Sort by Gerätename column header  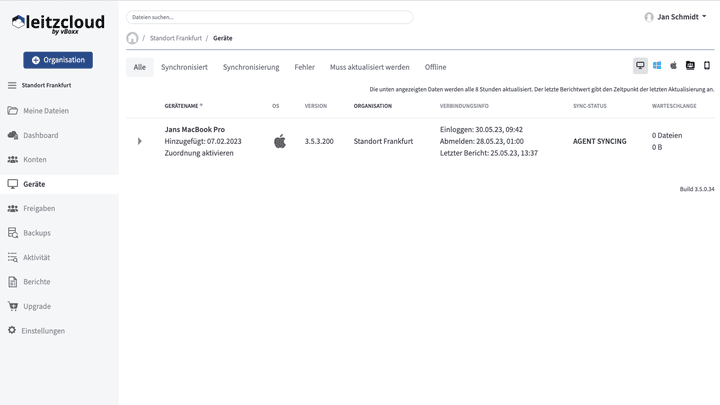click(183, 105)
